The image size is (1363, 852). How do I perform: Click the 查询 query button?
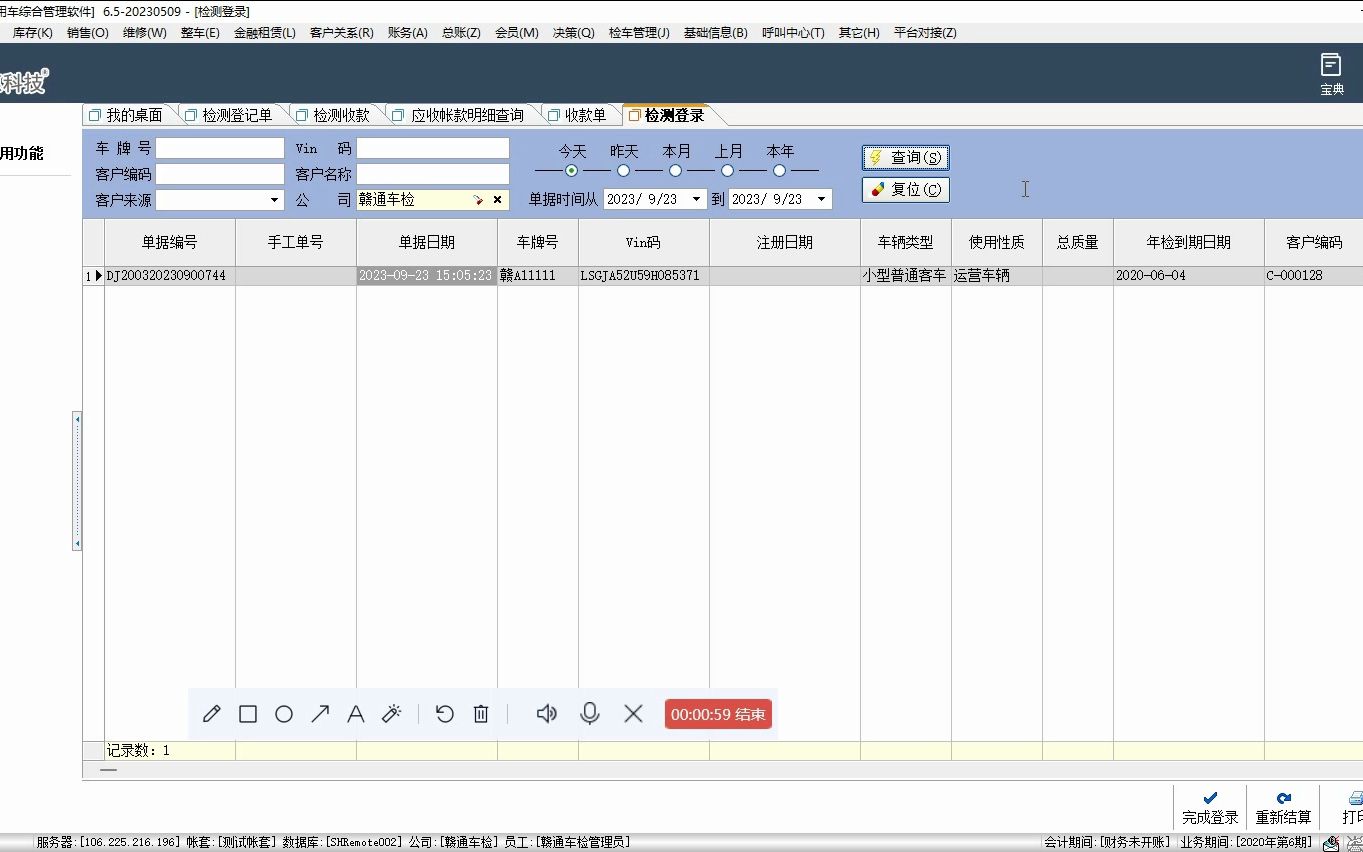pyautogui.click(x=905, y=157)
